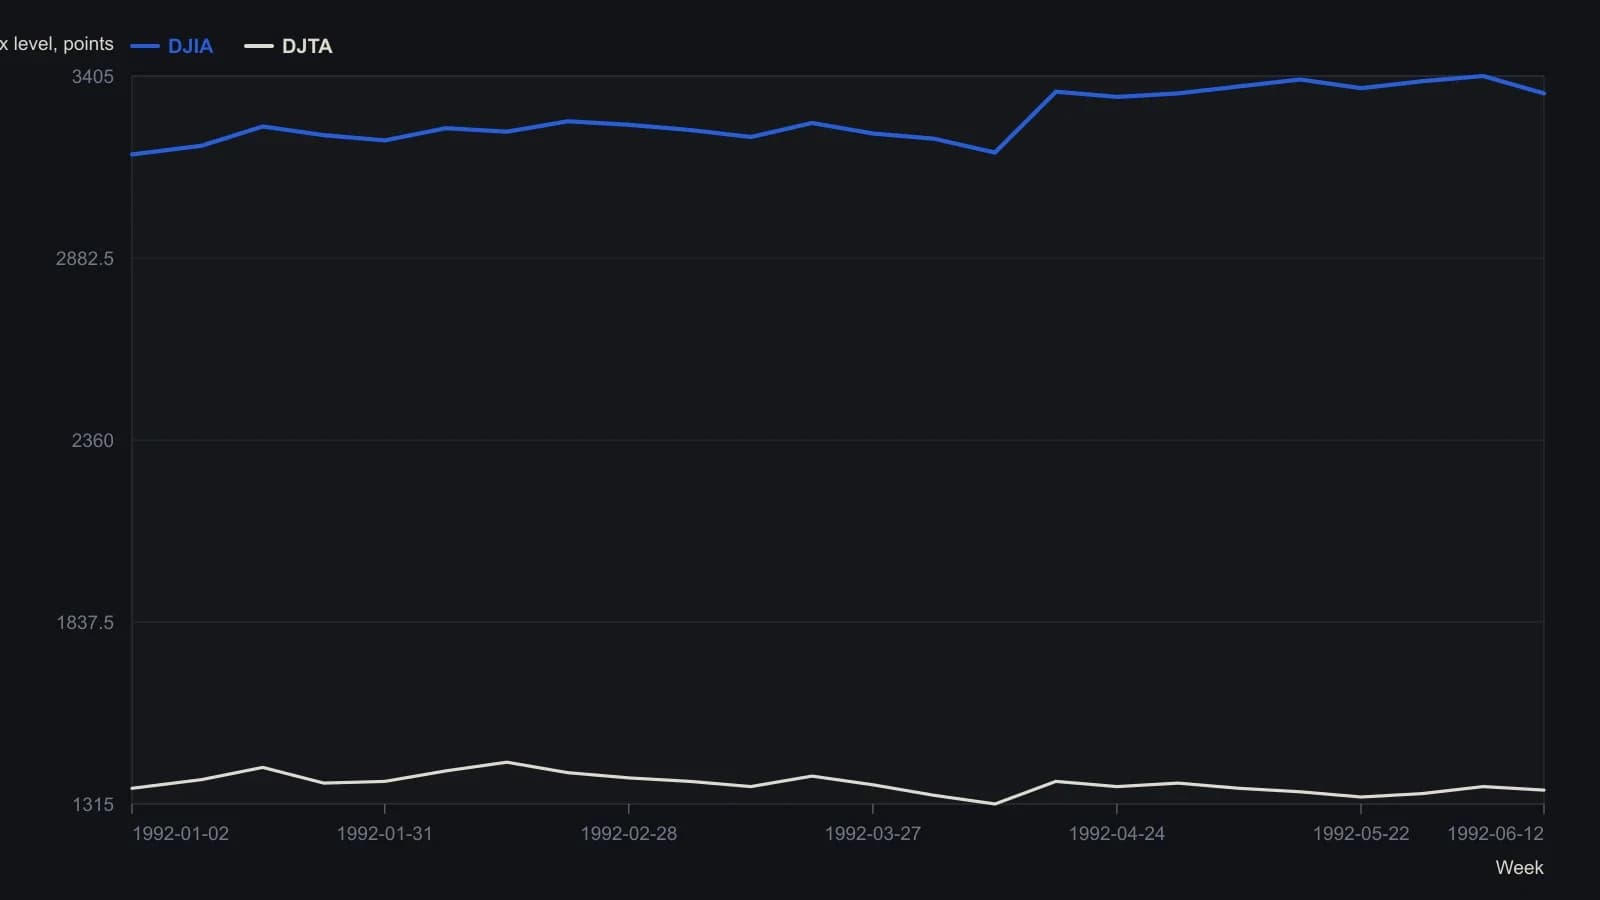1600x900 pixels.
Task: Click the index level, points axis title
Action: [x=57, y=44]
